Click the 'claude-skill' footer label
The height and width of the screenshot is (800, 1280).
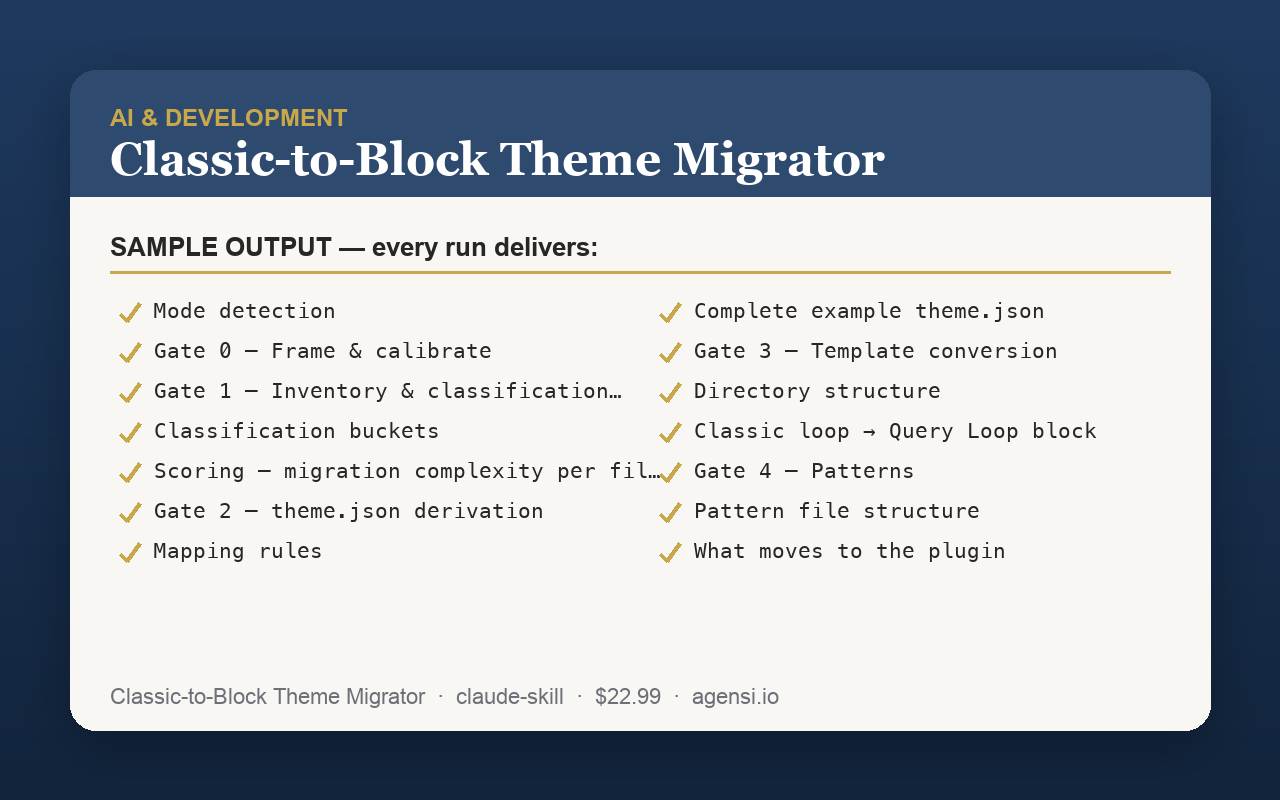click(x=510, y=697)
